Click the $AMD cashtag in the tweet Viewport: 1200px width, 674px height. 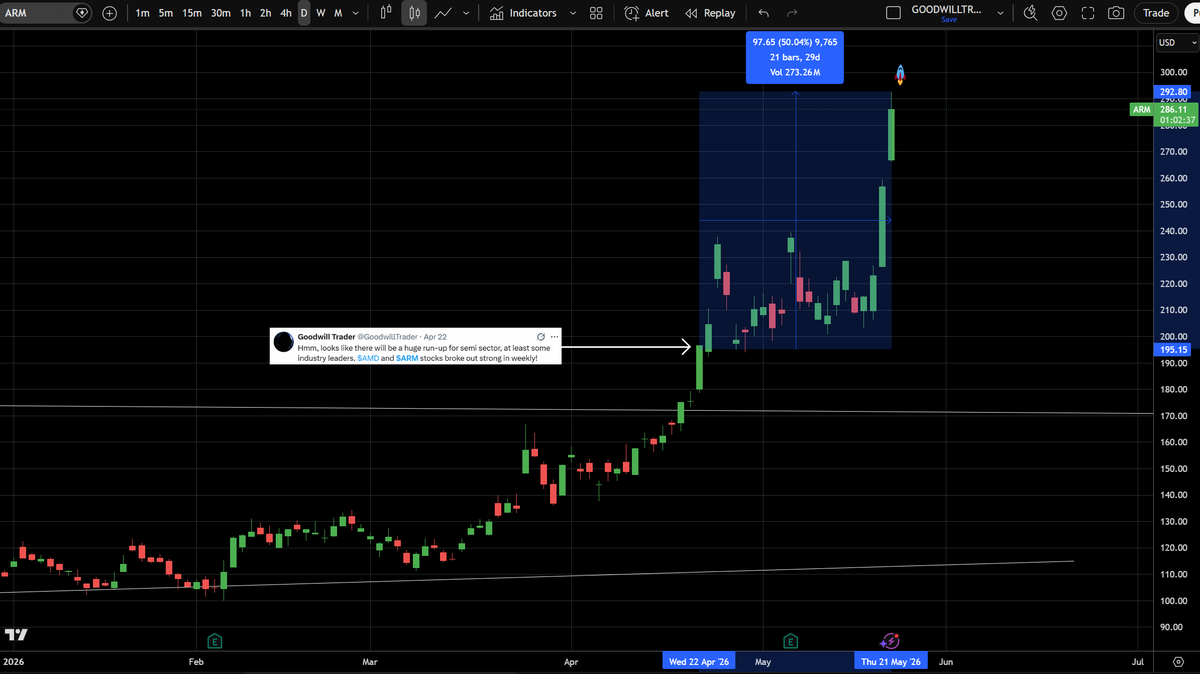pos(367,357)
